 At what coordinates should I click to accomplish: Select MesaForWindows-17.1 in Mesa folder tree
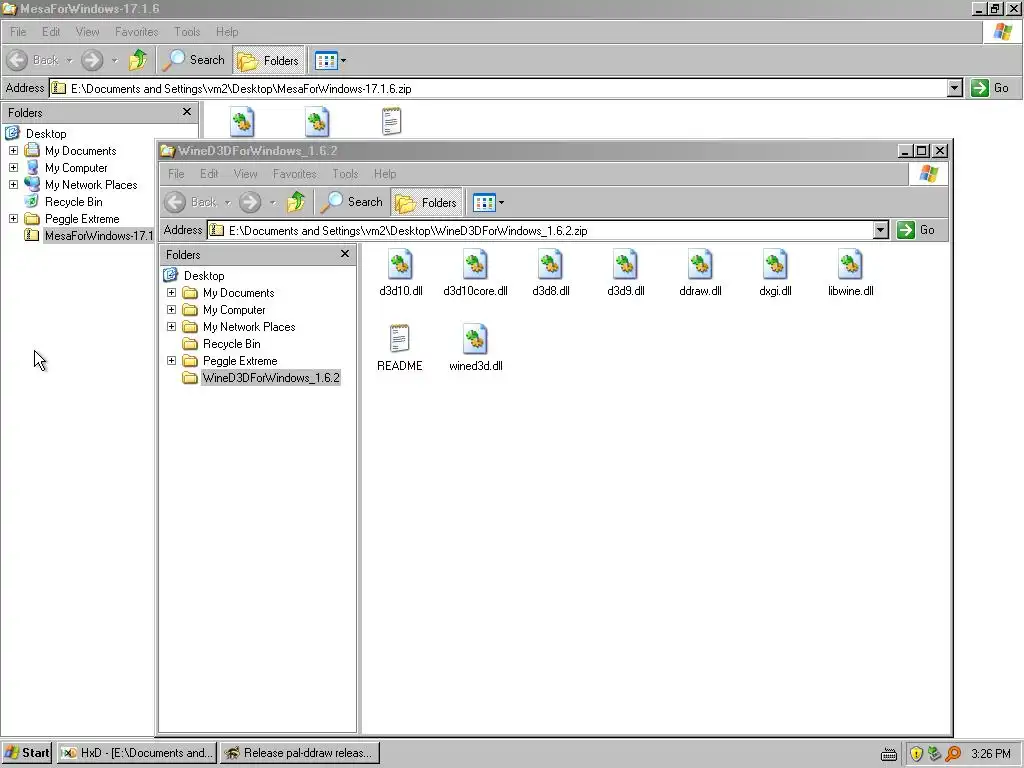coord(99,236)
